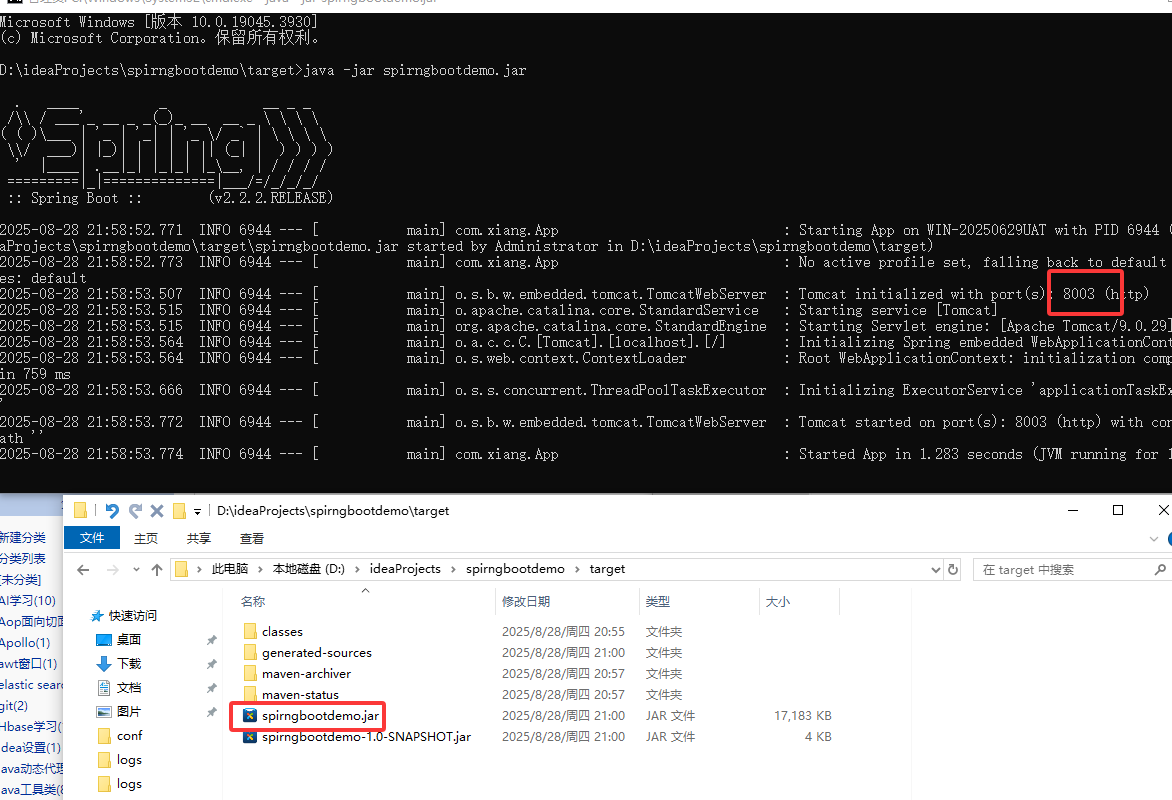
Task: Click the new folder icon in quick access toolbar
Action: [179, 511]
